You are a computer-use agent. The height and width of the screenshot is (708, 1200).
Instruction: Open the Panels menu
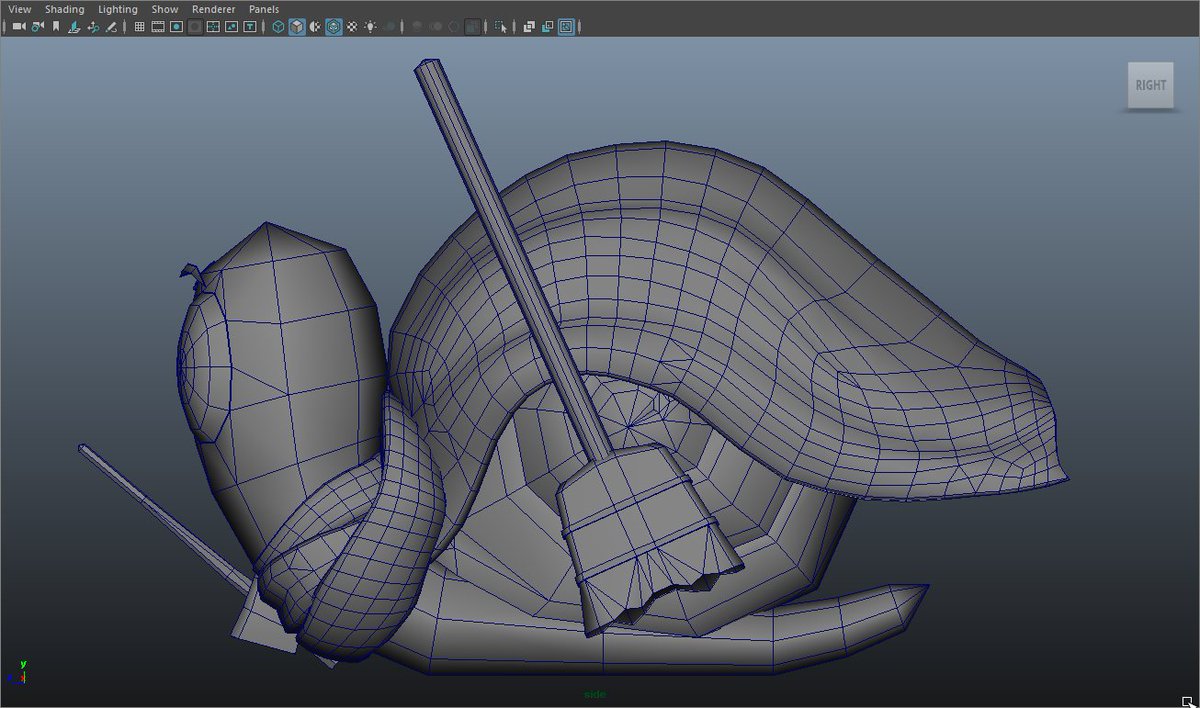[263, 8]
